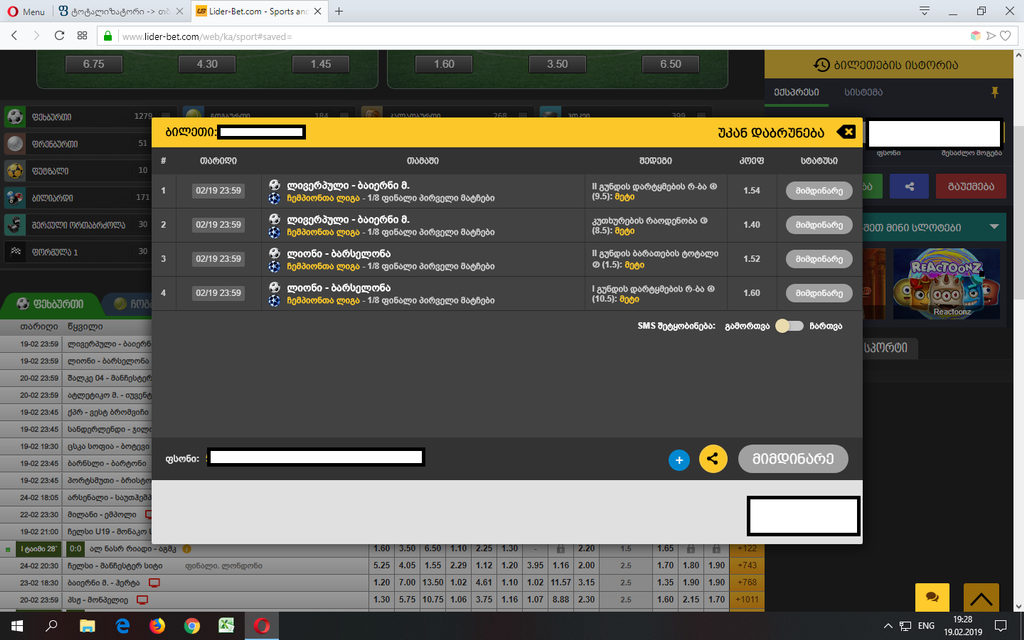Bookmark page with heart icon
The width and height of the screenshot is (1024, 640).
pos(1006,36)
